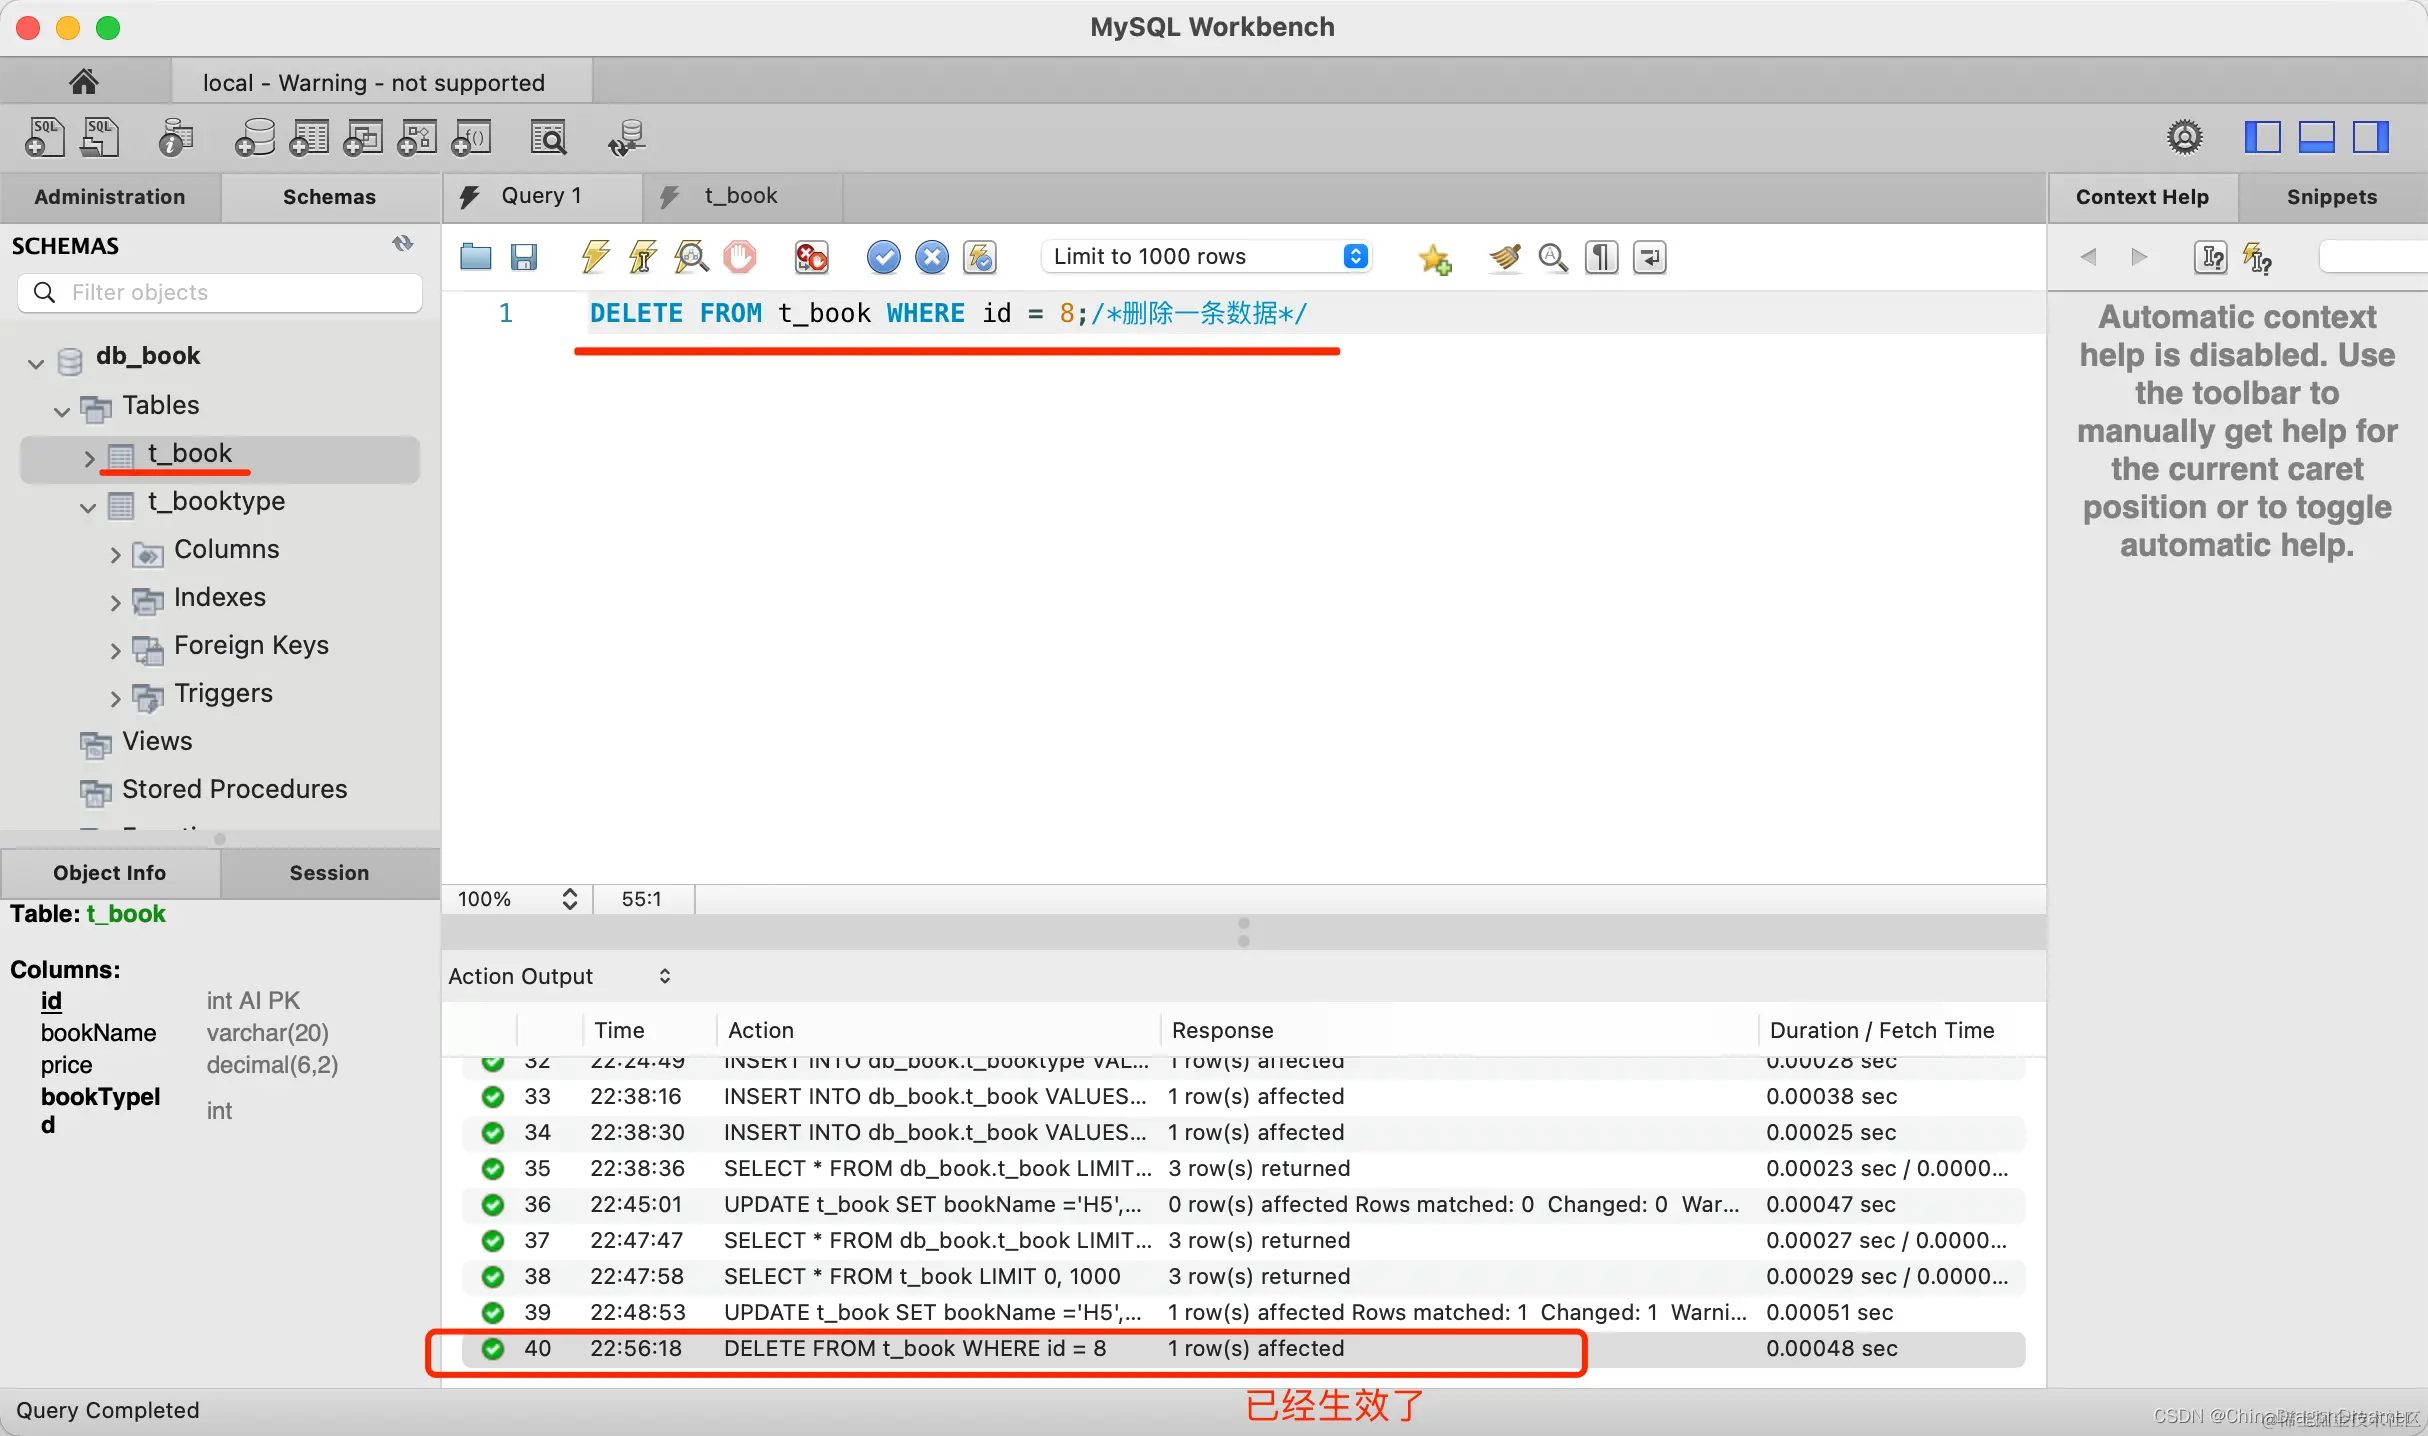Switch to the Session tab
This screenshot has height=1436, width=2428.
[x=329, y=872]
